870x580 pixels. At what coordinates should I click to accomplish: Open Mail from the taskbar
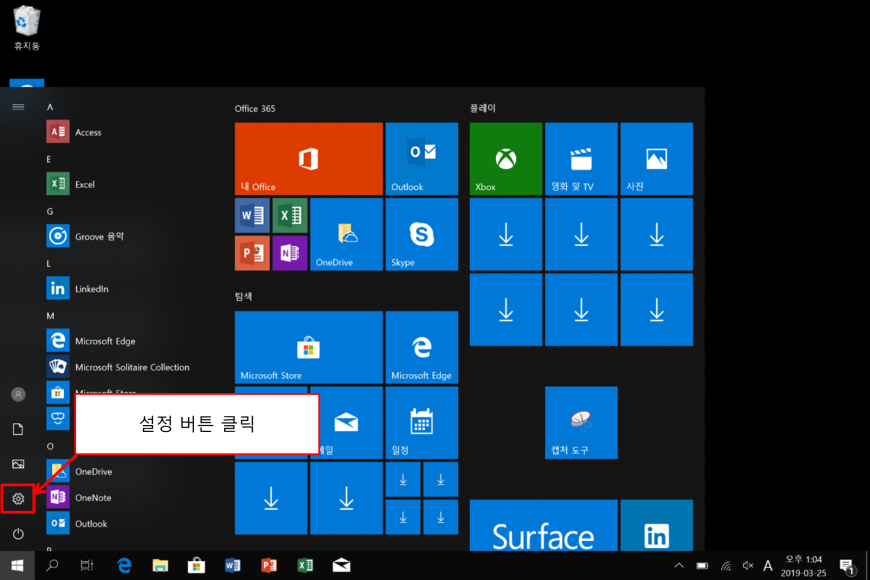[341, 566]
